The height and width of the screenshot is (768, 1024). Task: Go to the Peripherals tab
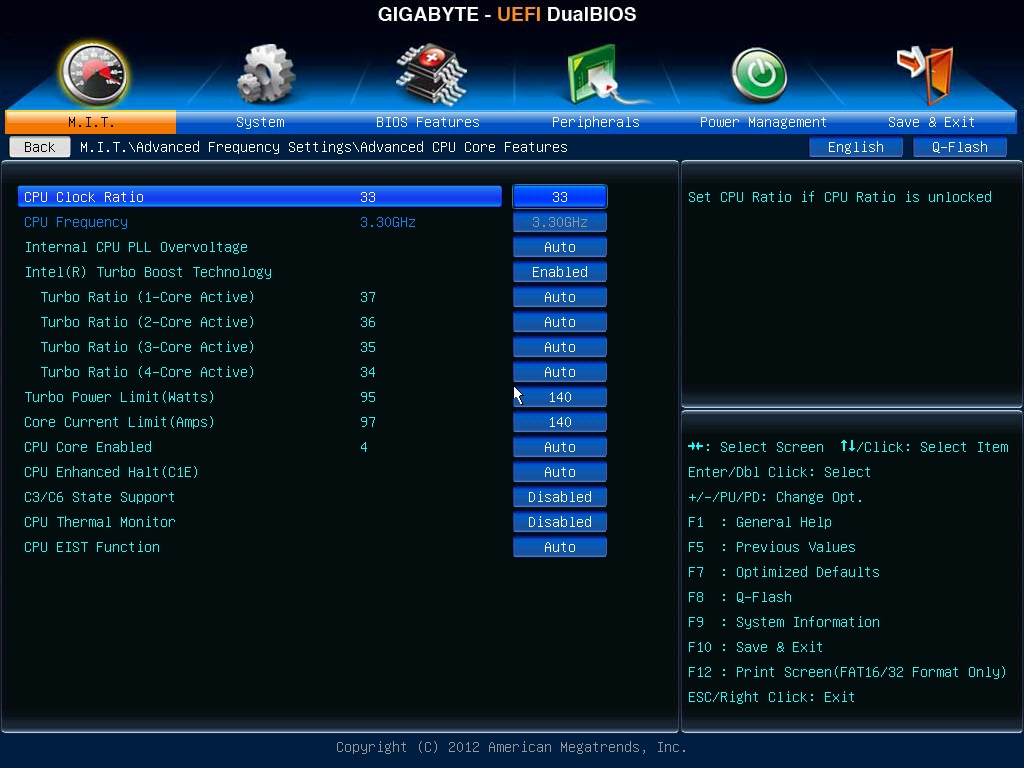(596, 122)
